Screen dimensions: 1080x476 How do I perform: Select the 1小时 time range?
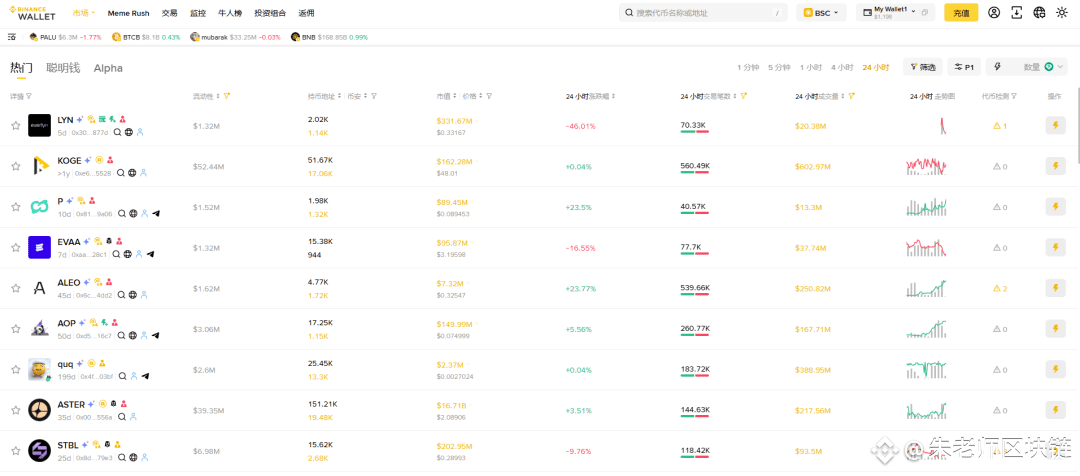click(811, 68)
